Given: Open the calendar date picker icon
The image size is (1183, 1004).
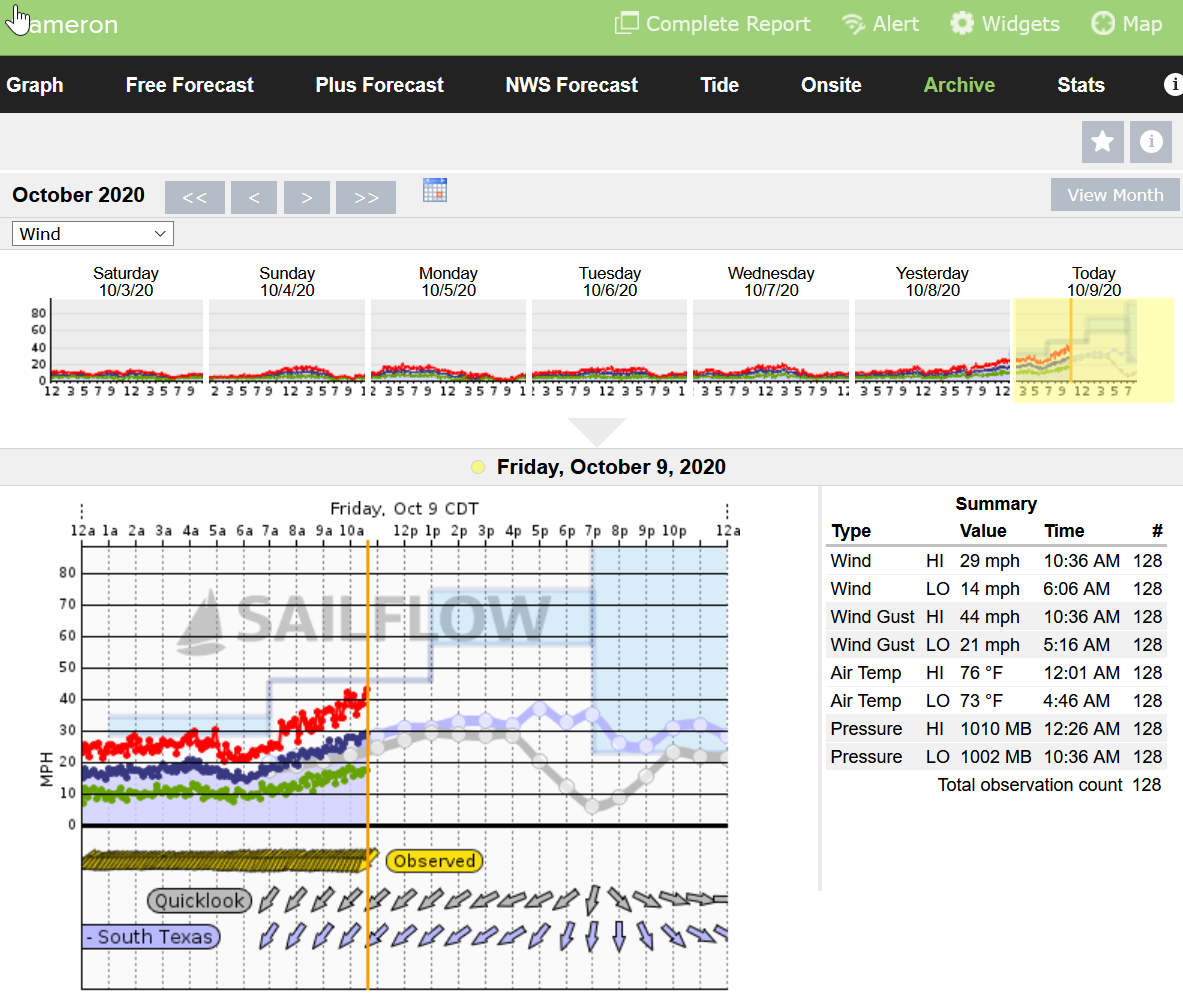Looking at the screenshot, I should 435,190.
